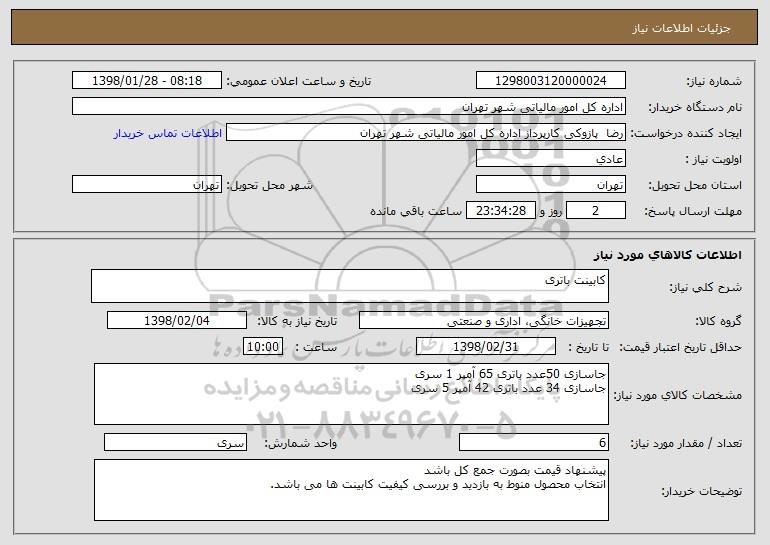Click the public announcement date field
The image size is (770, 545).
147,80
